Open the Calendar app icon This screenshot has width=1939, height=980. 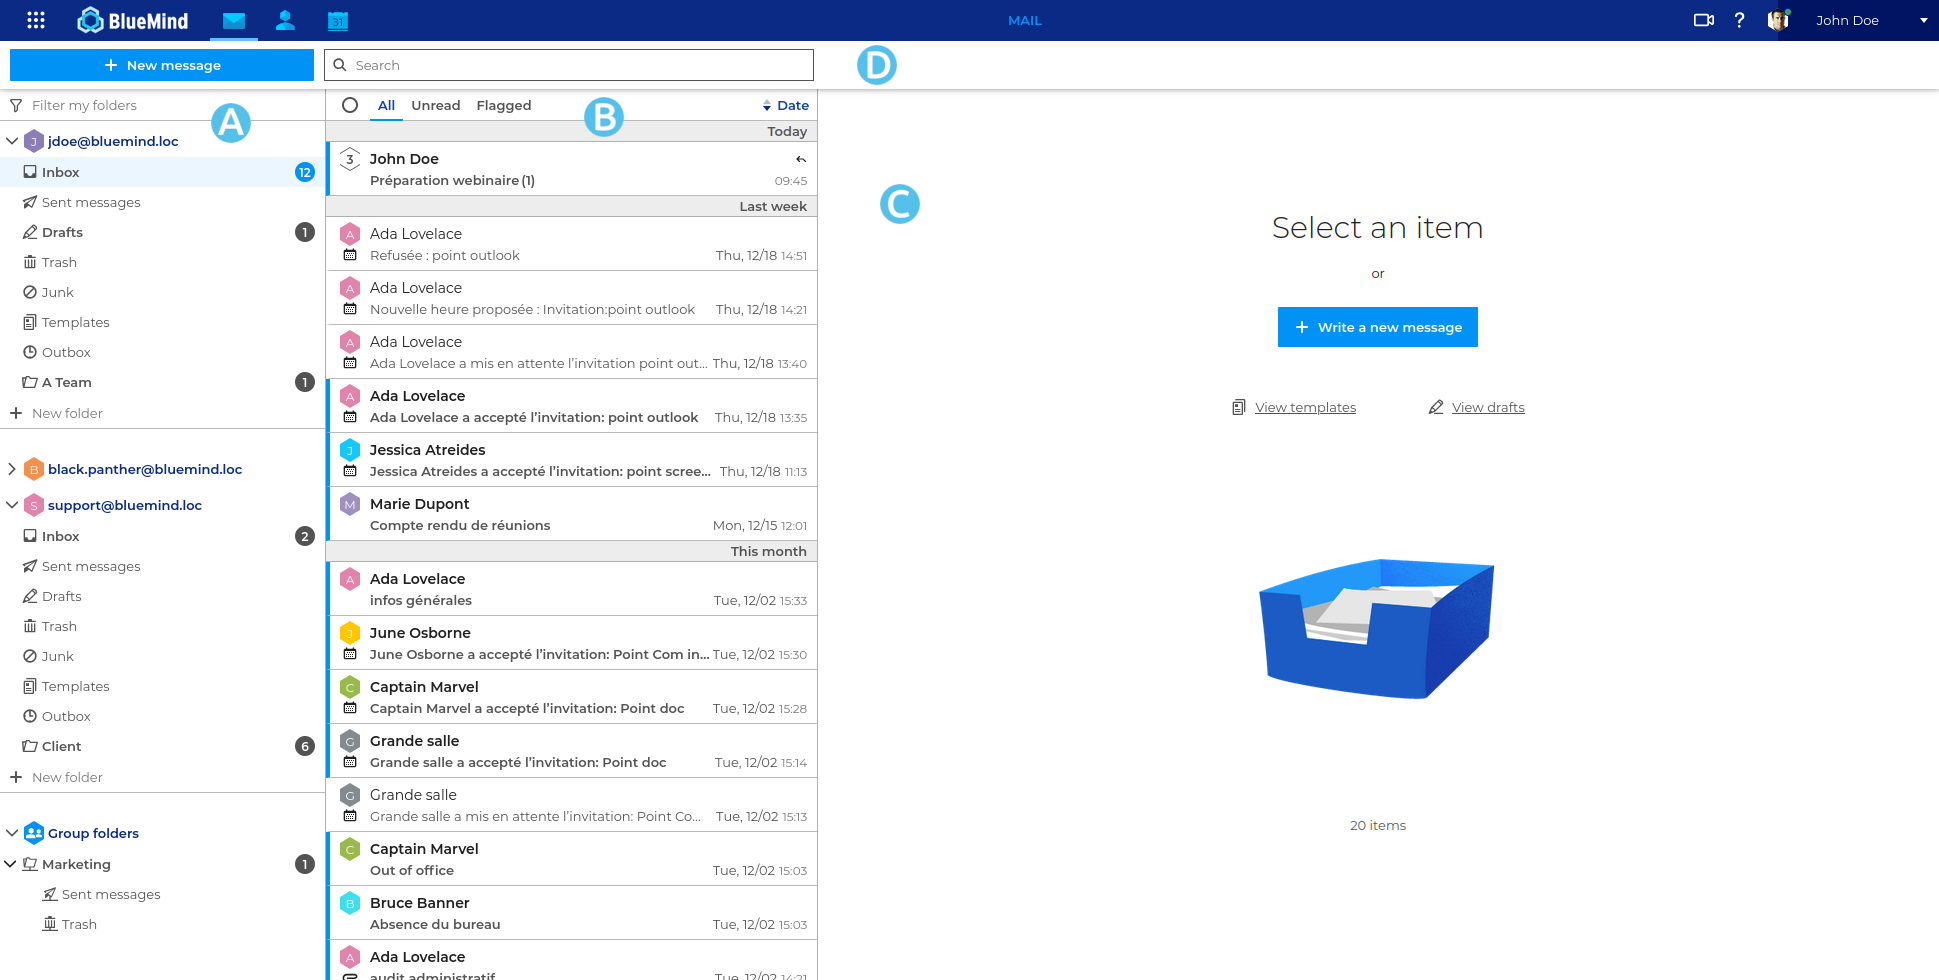click(338, 20)
